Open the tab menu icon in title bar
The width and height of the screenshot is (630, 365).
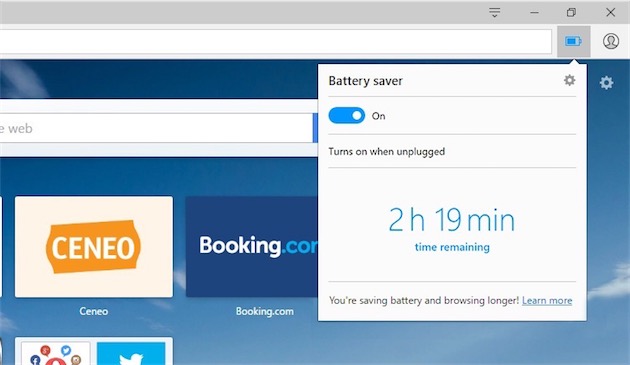click(495, 12)
